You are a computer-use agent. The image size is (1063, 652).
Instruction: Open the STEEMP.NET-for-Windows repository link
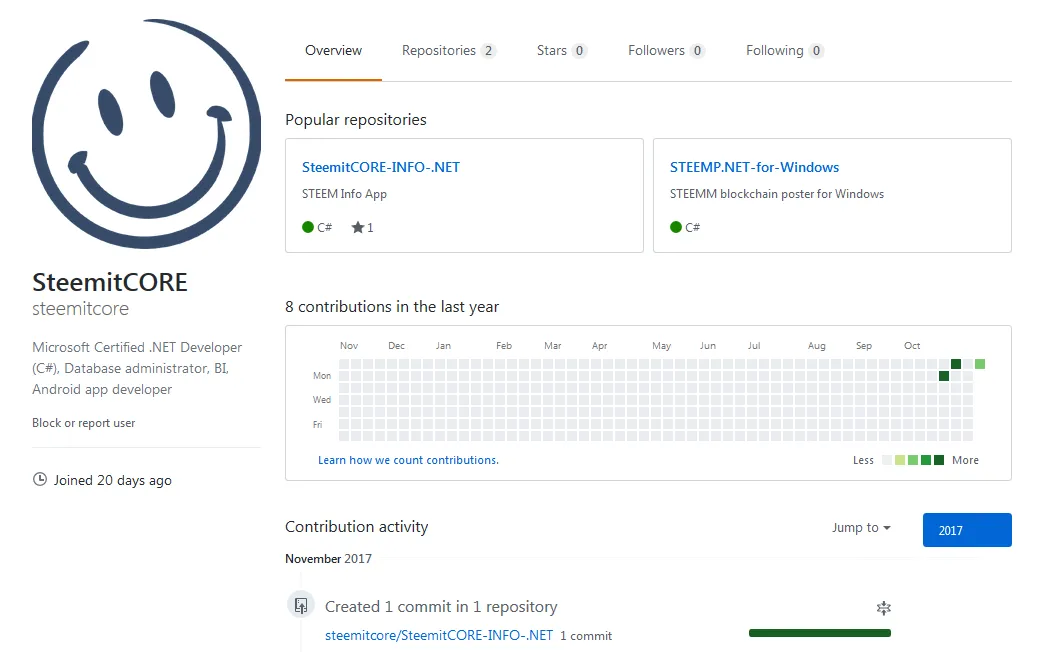pos(755,167)
